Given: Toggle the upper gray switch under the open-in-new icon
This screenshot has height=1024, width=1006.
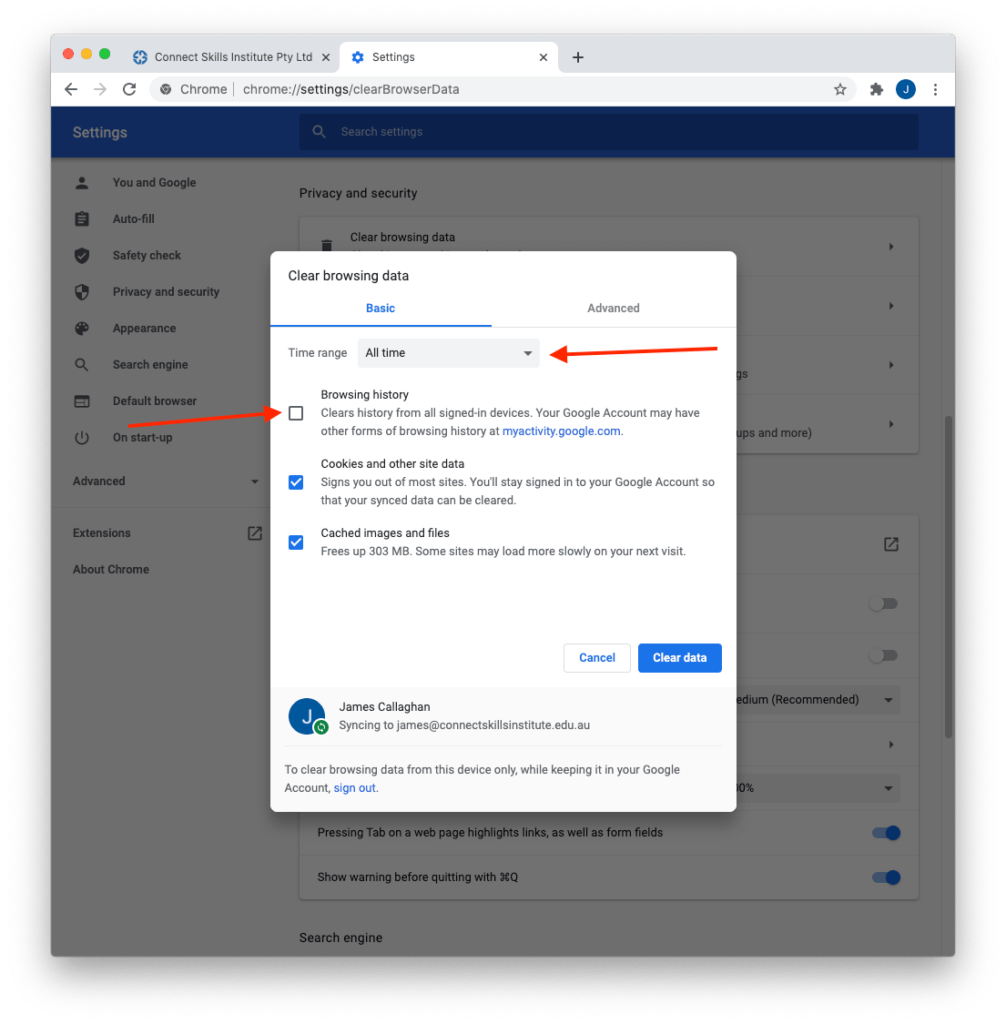Looking at the screenshot, I should point(883,603).
